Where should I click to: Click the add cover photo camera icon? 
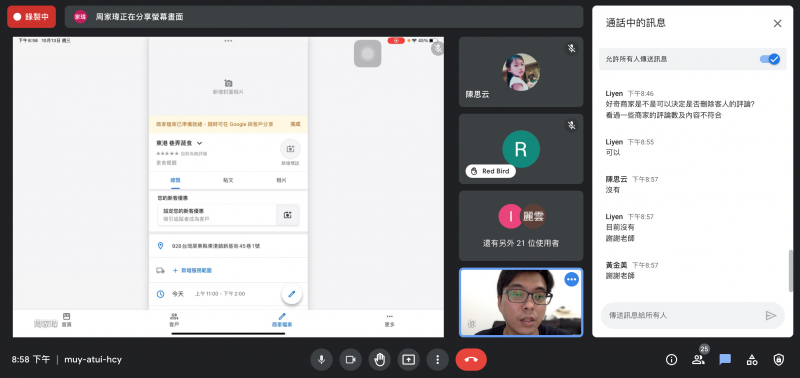pos(229,83)
